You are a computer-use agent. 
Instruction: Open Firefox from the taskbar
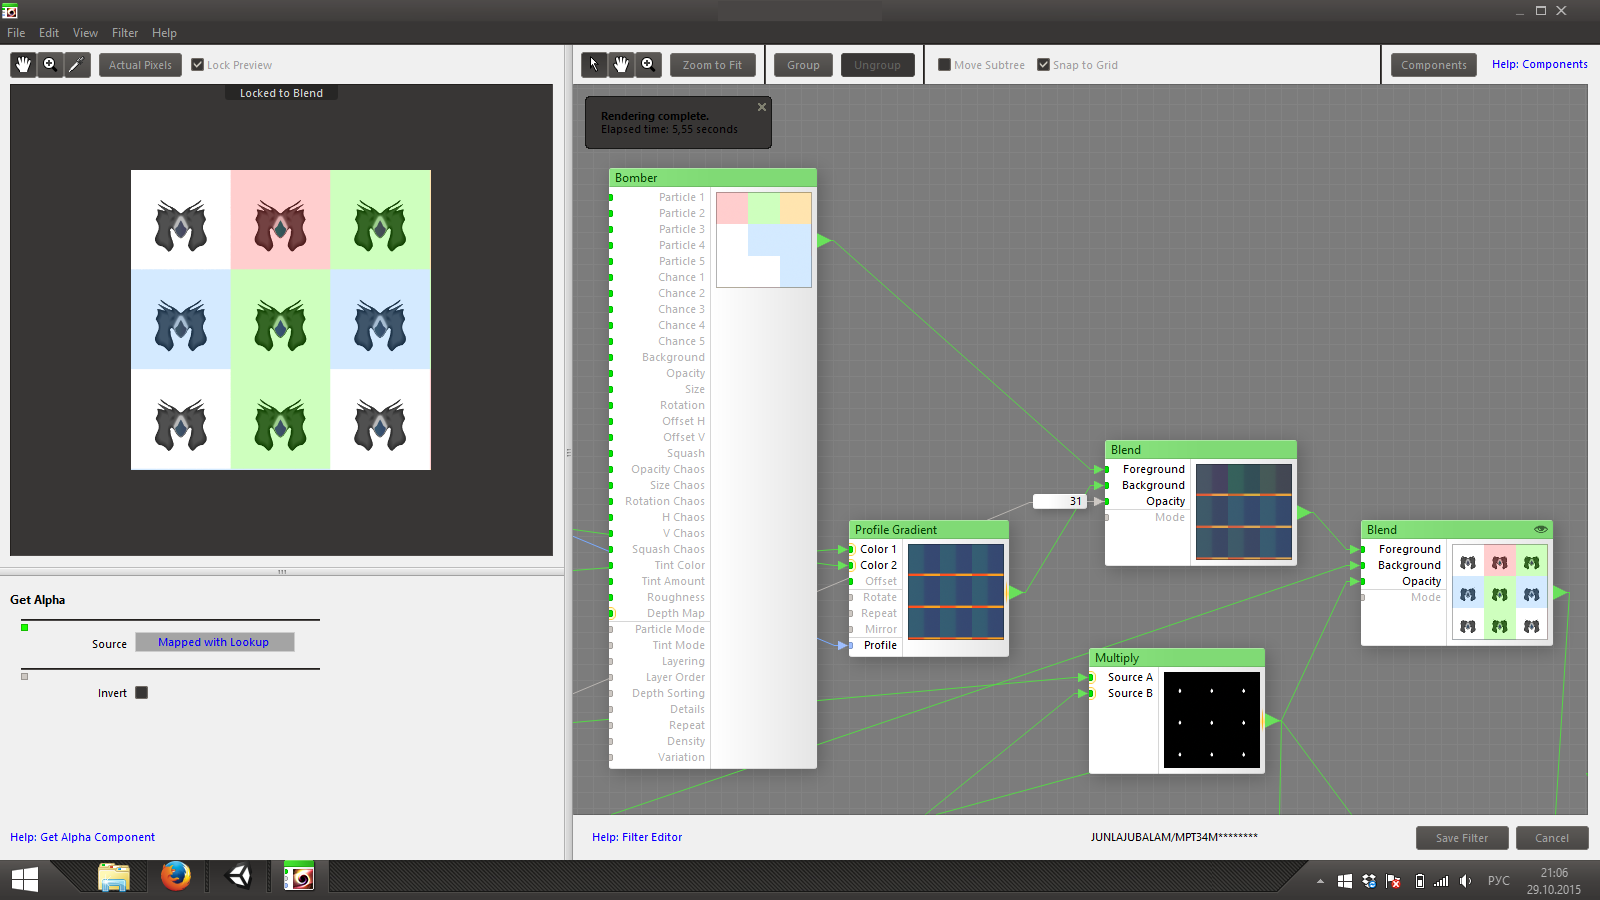[x=176, y=877]
